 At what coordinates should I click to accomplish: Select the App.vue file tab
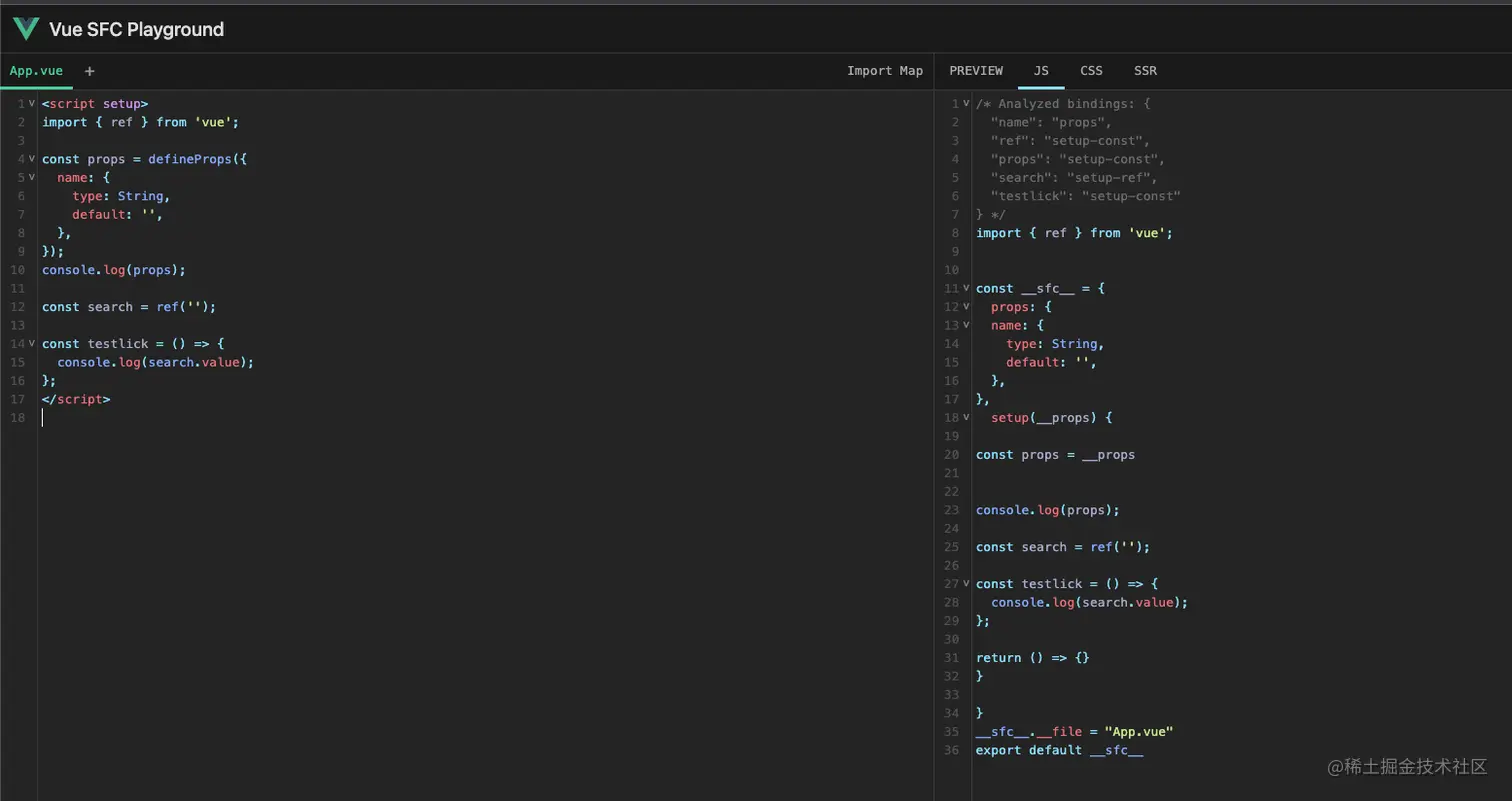36,71
